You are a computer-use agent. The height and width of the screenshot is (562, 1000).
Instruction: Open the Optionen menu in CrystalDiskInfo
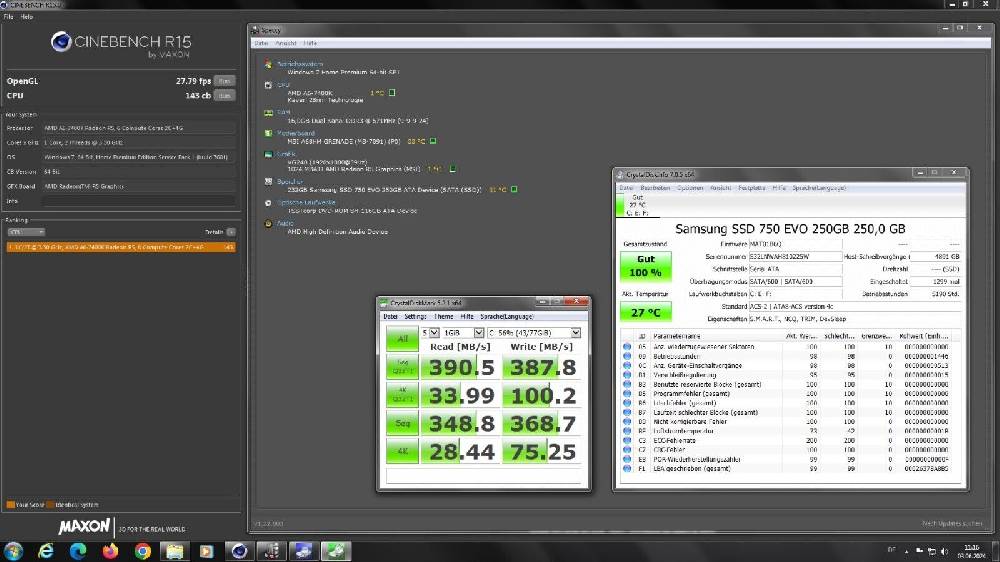(689, 188)
